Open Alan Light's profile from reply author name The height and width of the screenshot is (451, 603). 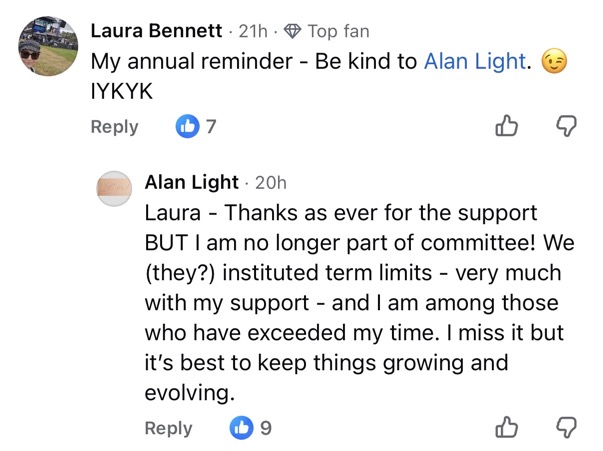click(x=192, y=182)
